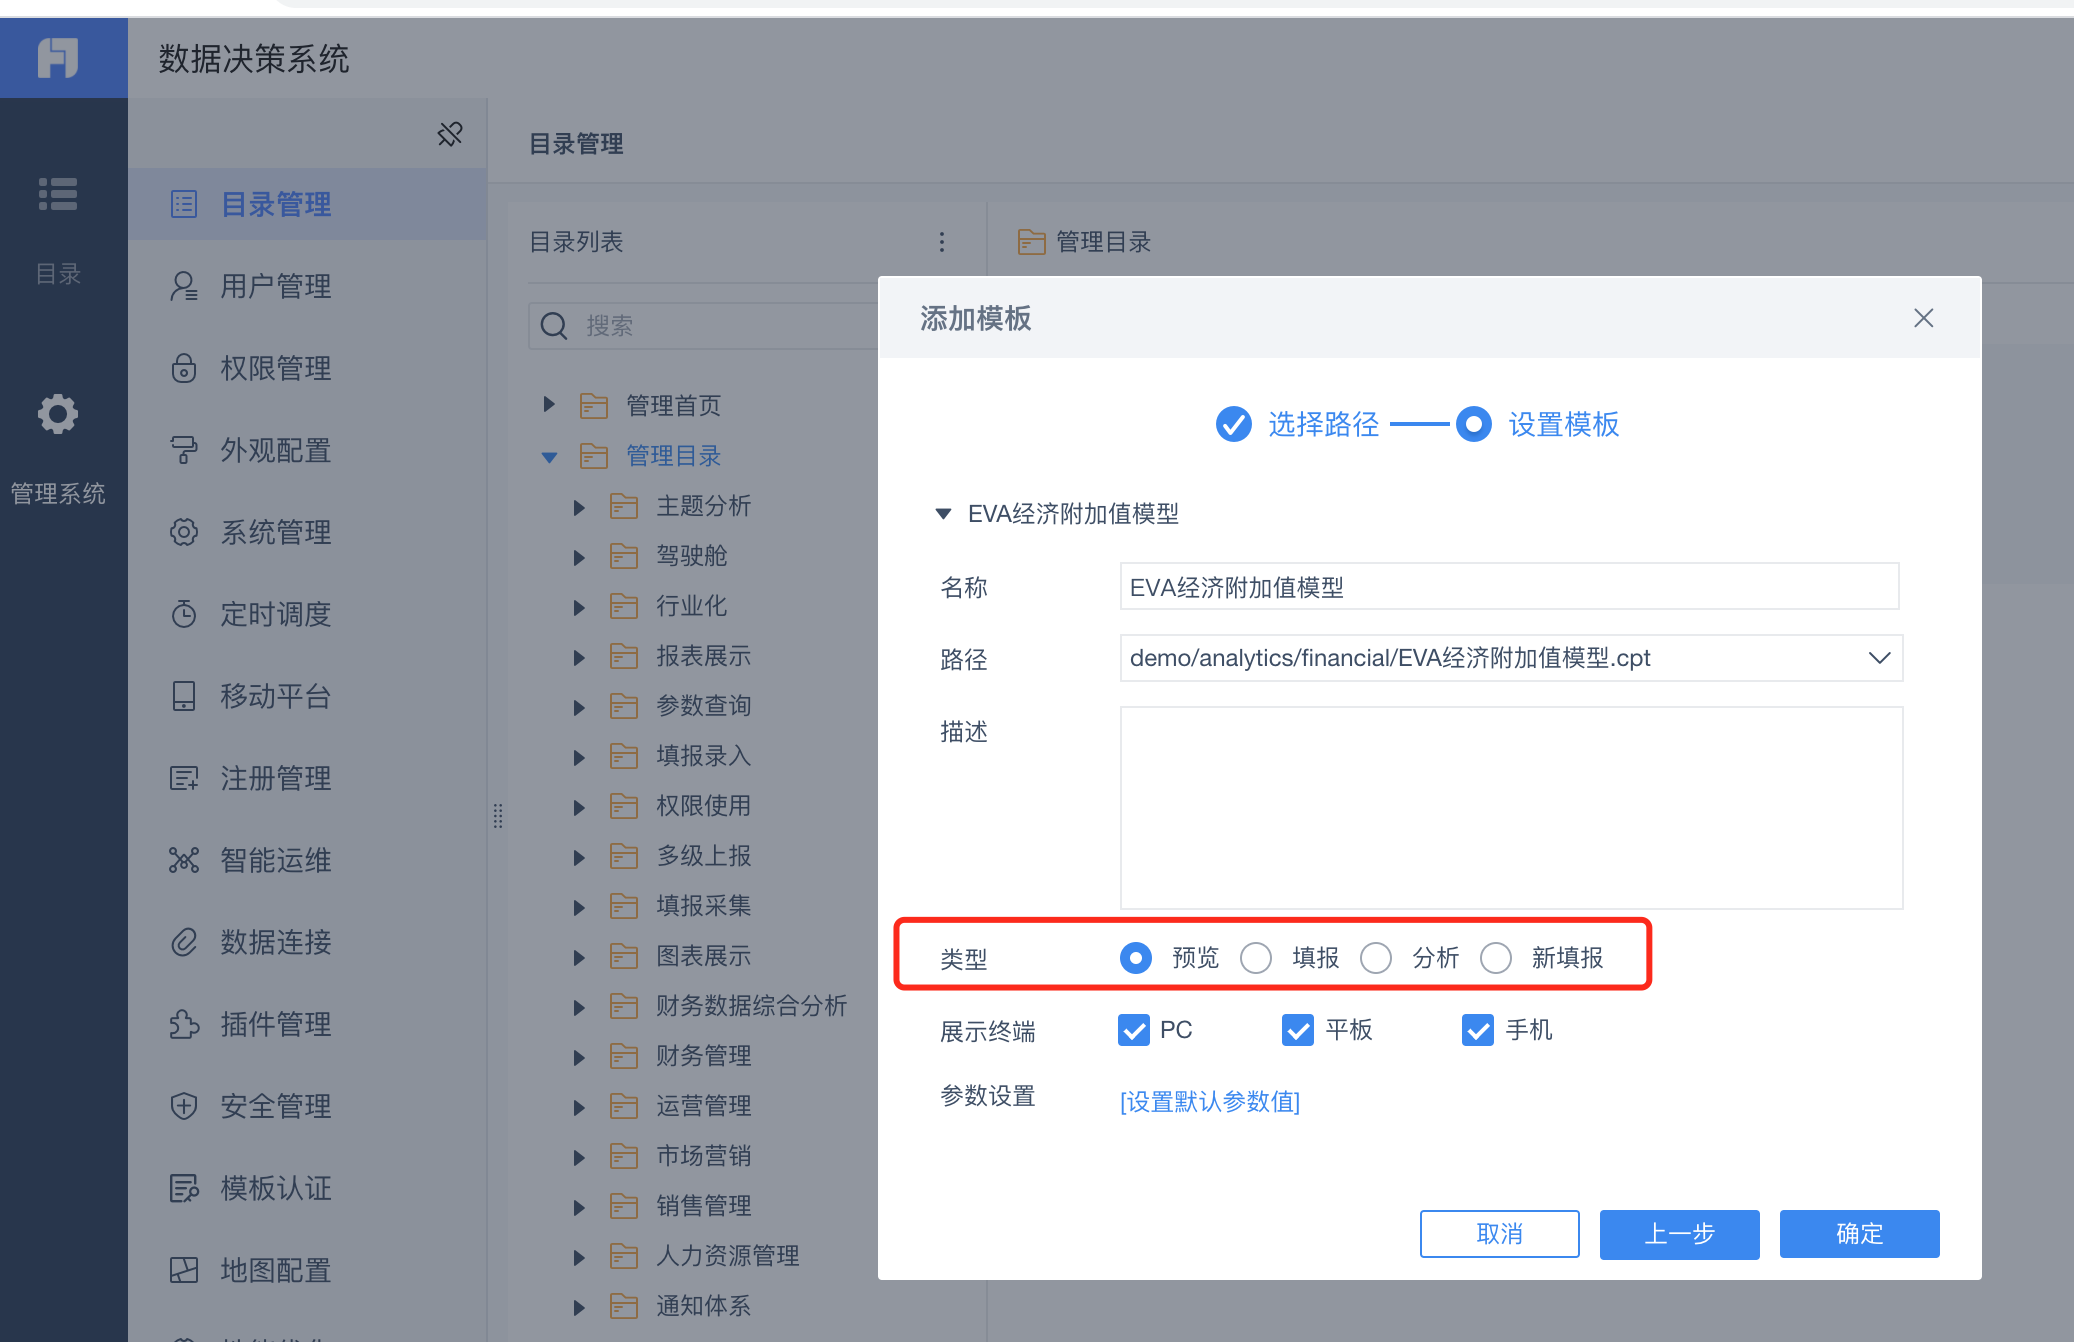Open 定时调度 menu item
This screenshot has height=1342, width=2074.
click(x=275, y=614)
